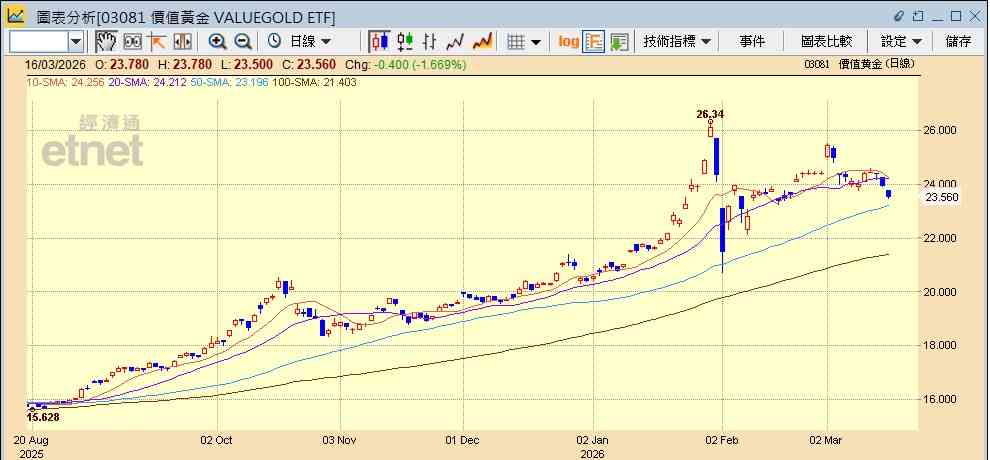Expand the stock code combo arrow

[76, 42]
